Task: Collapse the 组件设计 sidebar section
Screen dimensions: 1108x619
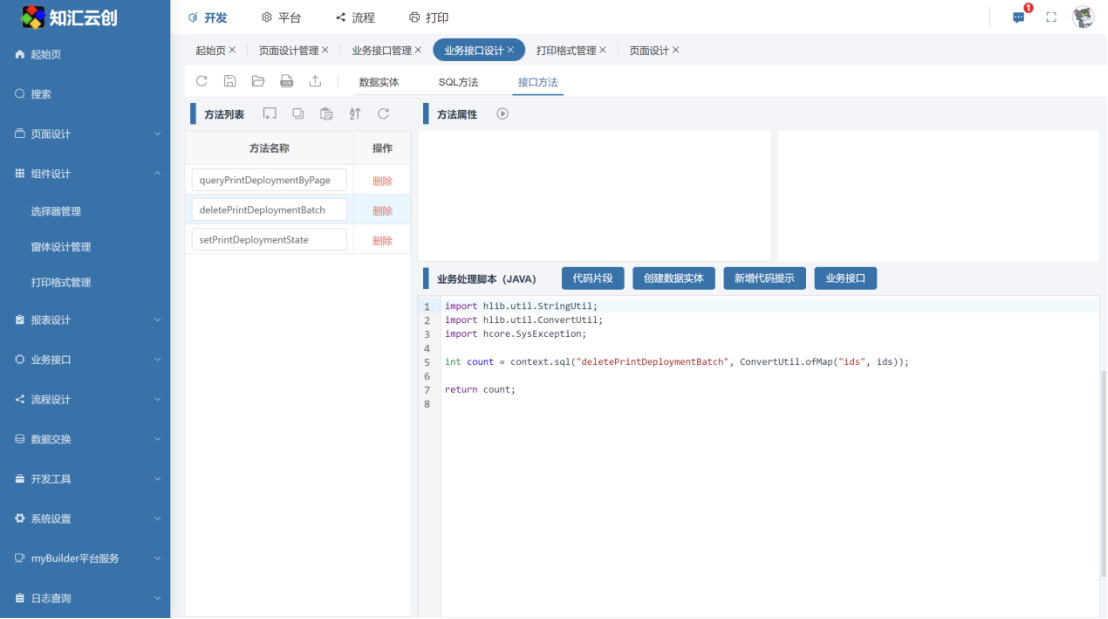Action: pyautogui.click(x=85, y=173)
